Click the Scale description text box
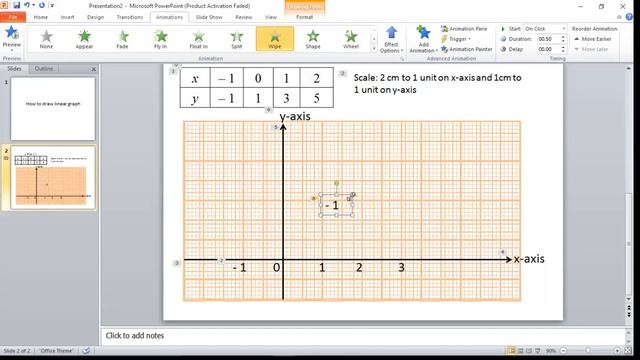640x360 pixels. pyautogui.click(x=437, y=83)
